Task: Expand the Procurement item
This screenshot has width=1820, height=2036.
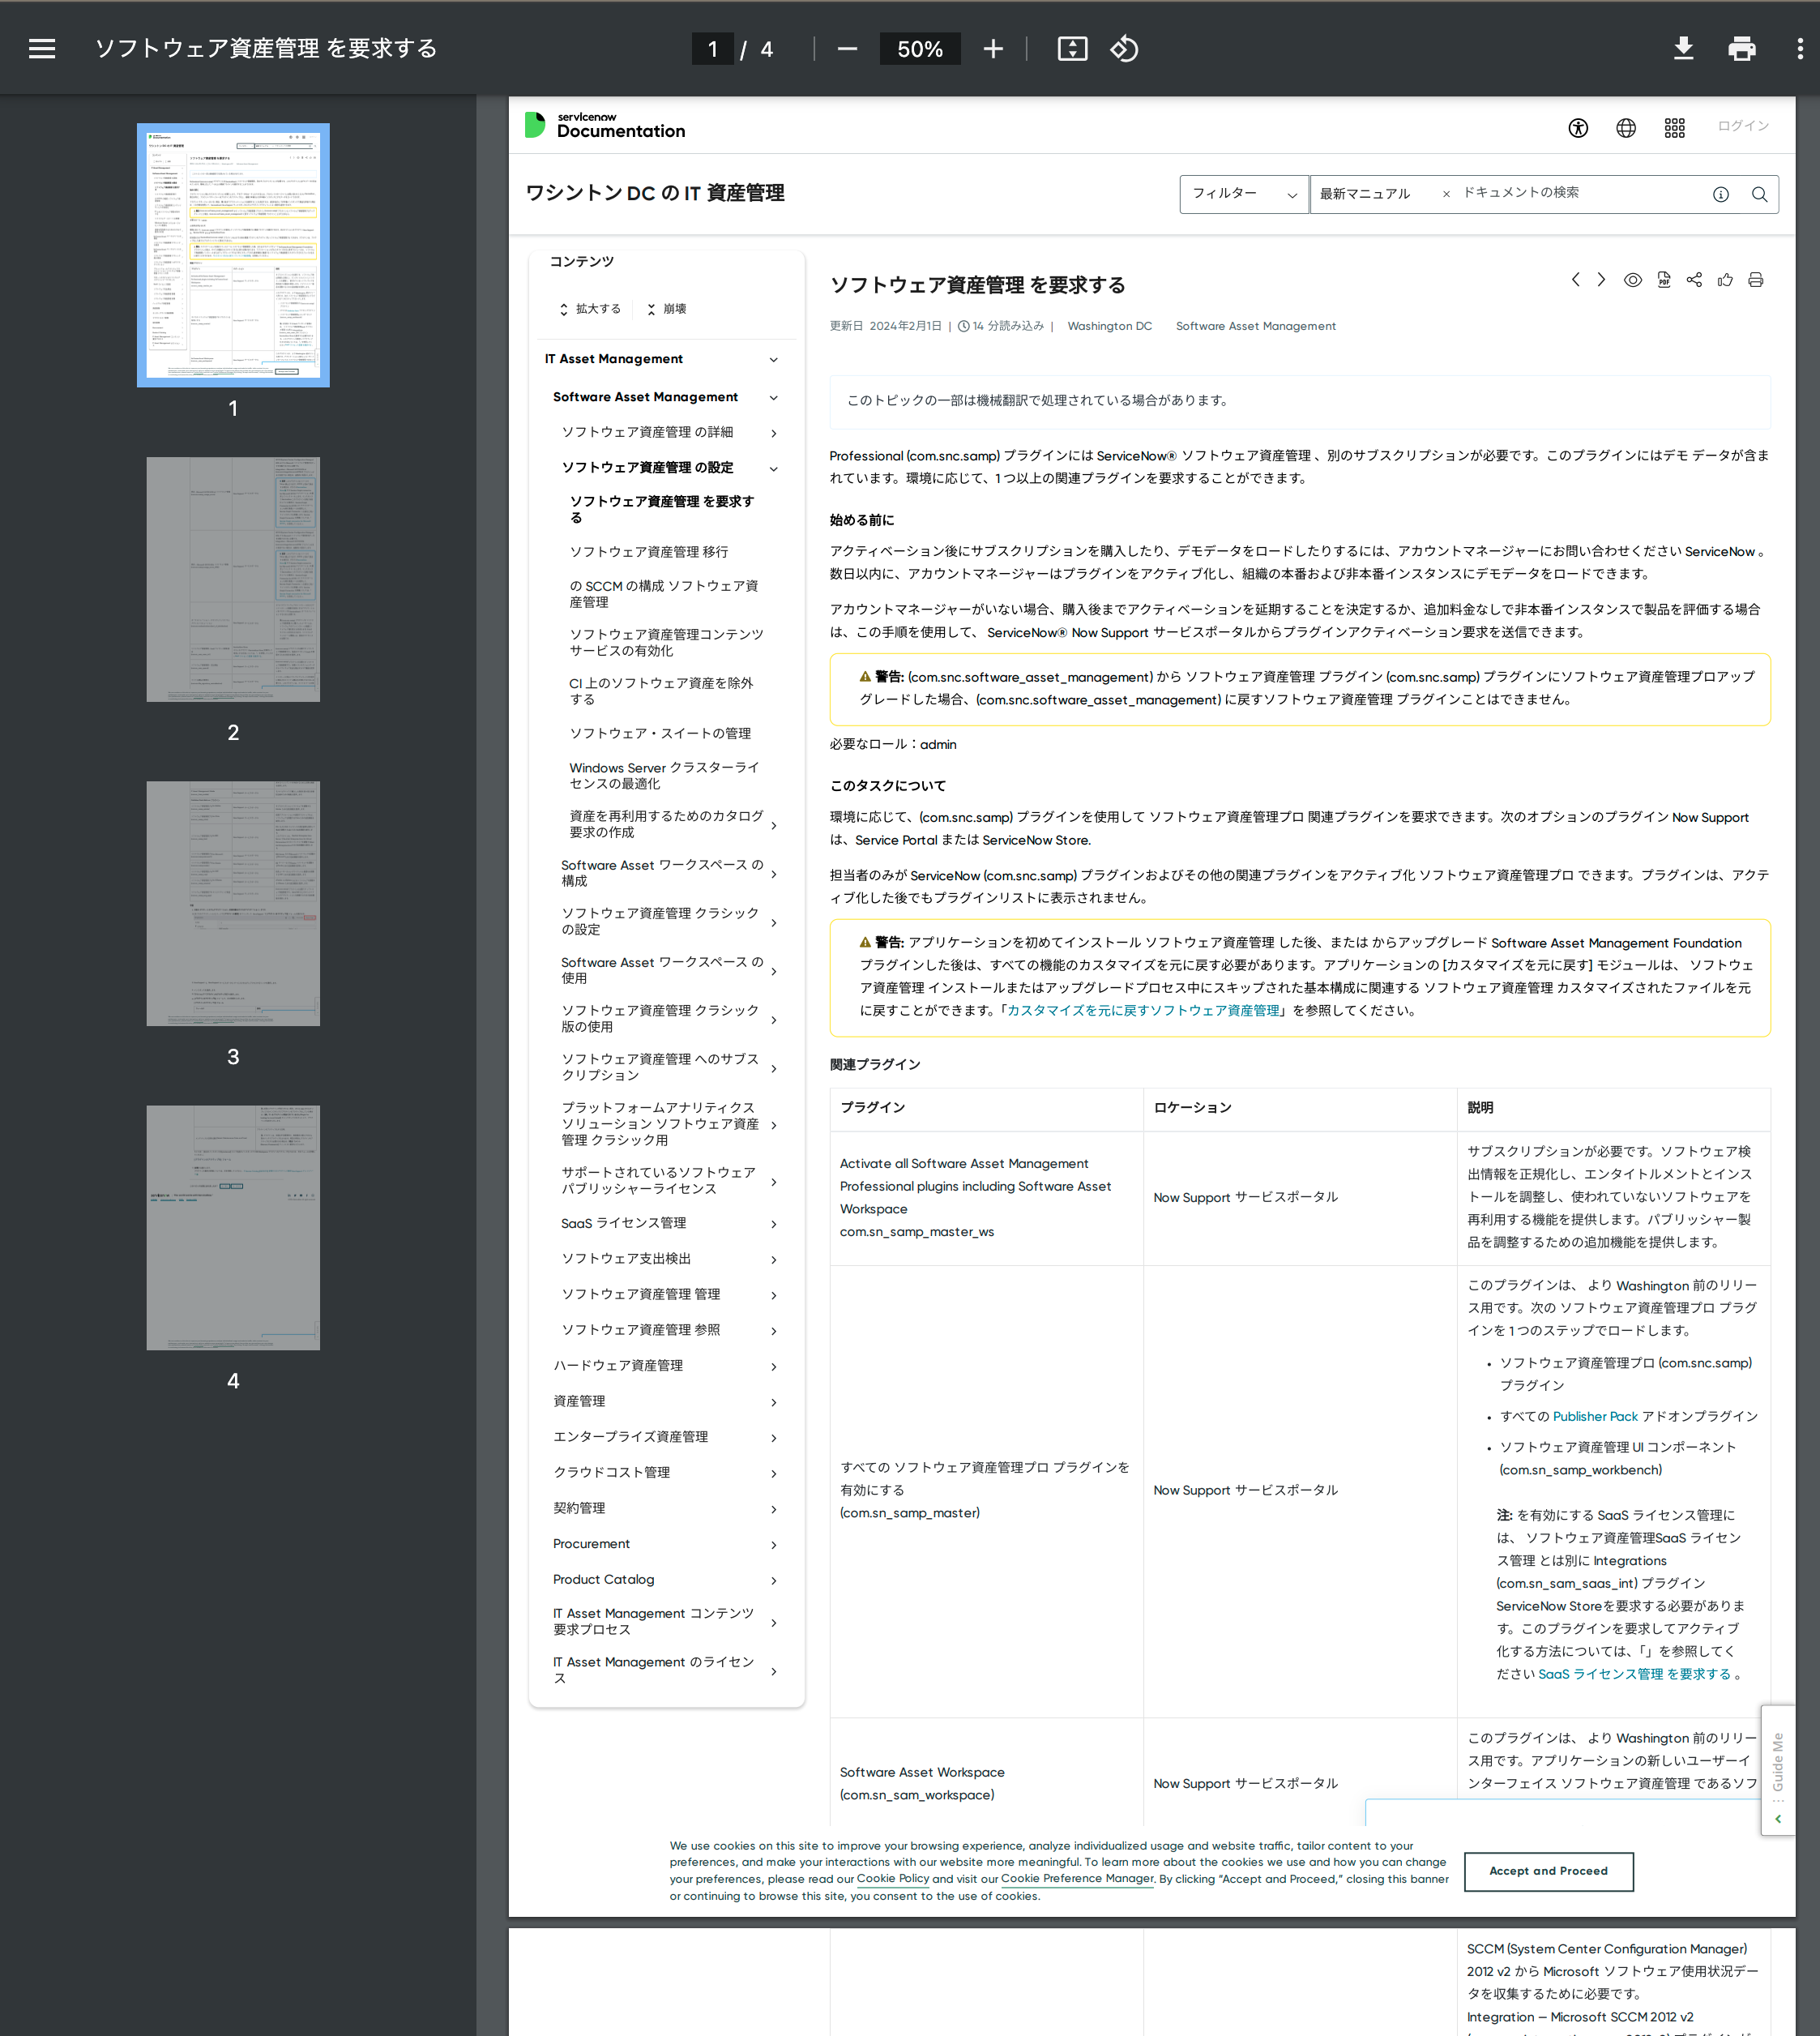Action: (x=773, y=1545)
